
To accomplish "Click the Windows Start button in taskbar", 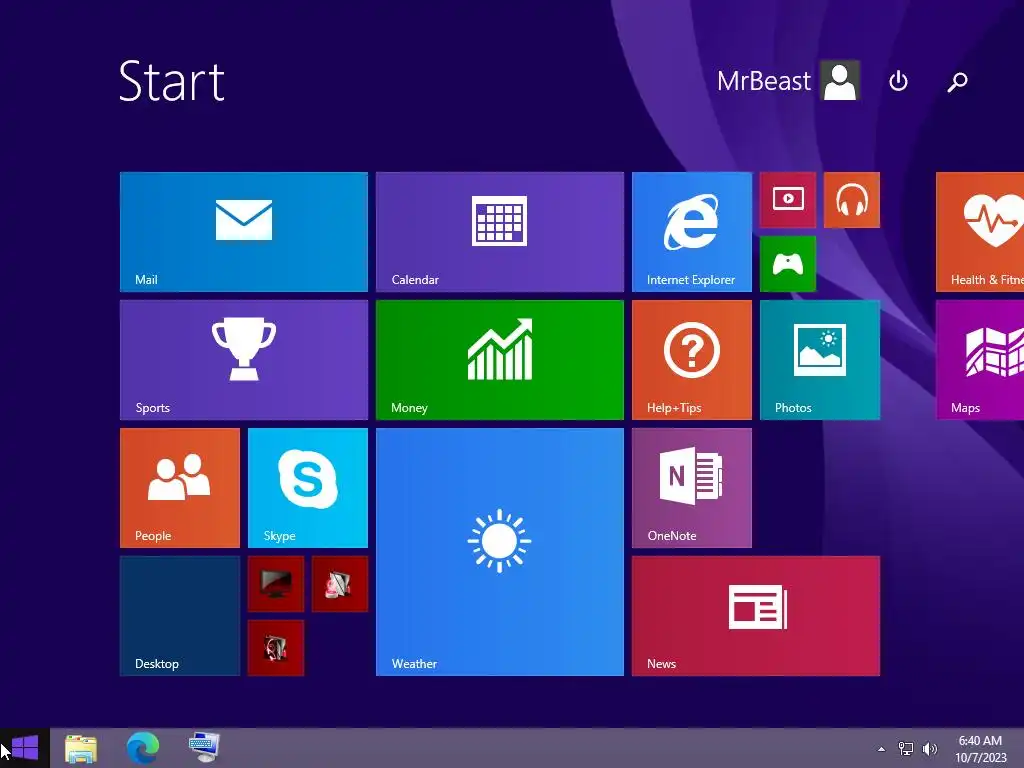I will tap(25, 748).
